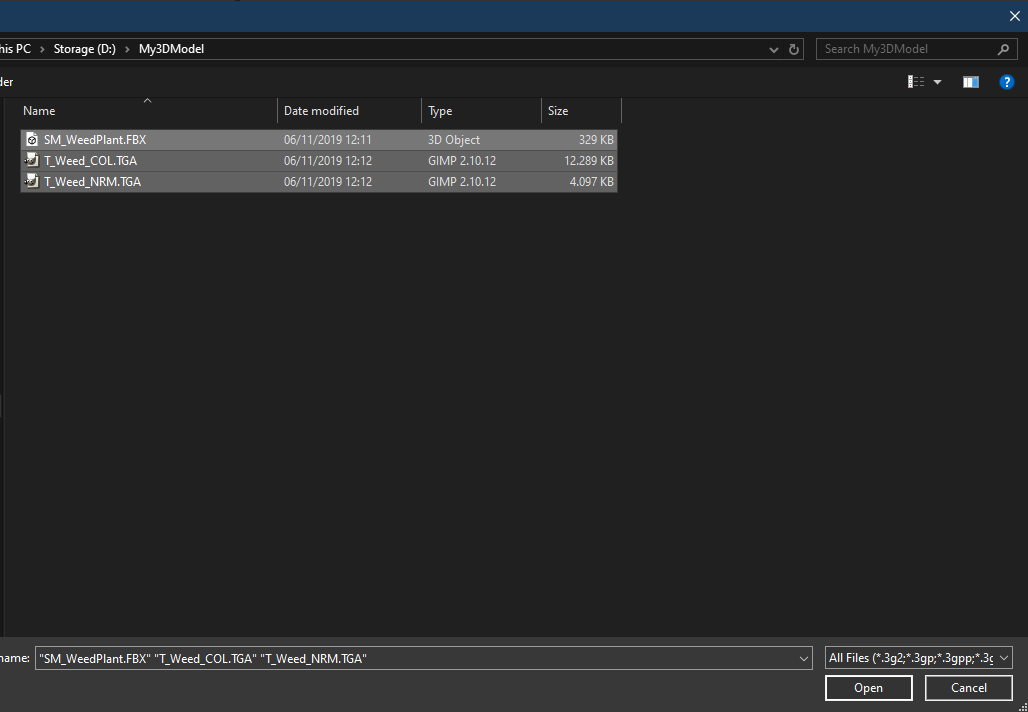Image resolution: width=1028 pixels, height=712 pixels.
Task: Click 06/11/2019 12:11 date cell
Action: tap(328, 140)
